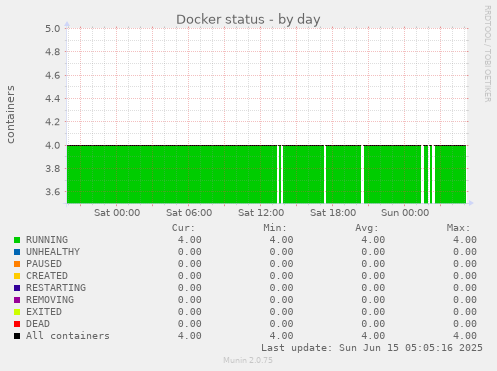Click the Cur: column header

[183, 228]
